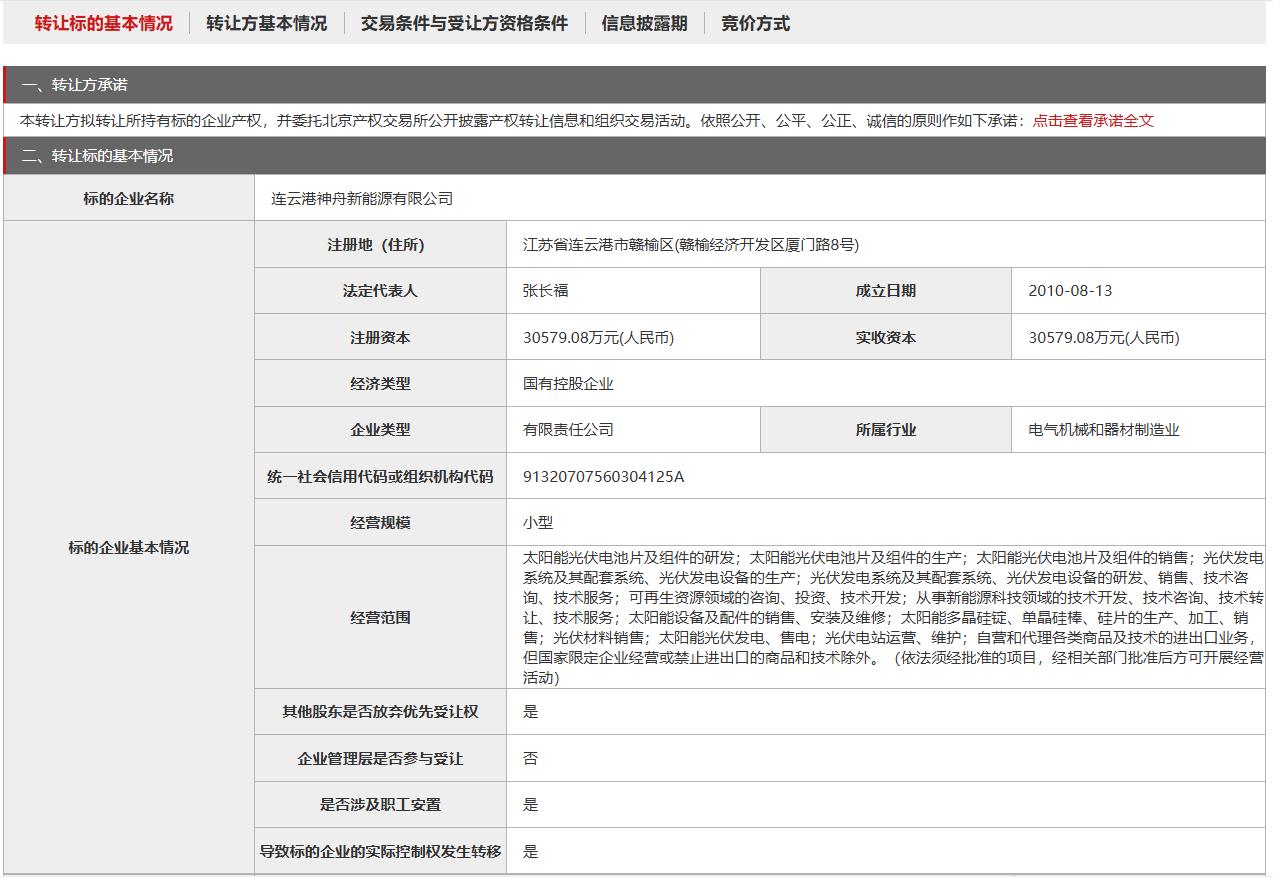The image size is (1273, 877).
Task: Click the 企业类型 label
Action: (380, 430)
